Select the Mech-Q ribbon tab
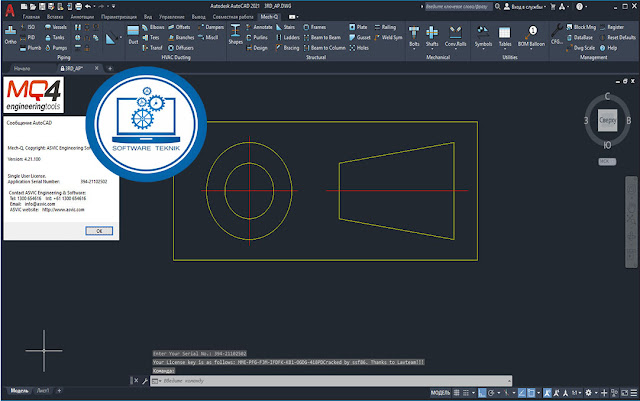Image resolution: width=640 pixels, height=401 pixels. [x=269, y=17]
